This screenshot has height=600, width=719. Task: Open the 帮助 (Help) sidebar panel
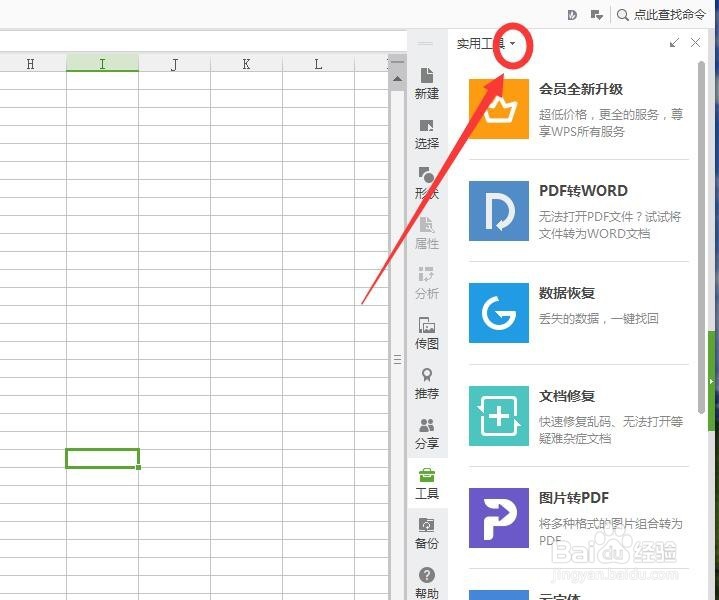pos(427,583)
